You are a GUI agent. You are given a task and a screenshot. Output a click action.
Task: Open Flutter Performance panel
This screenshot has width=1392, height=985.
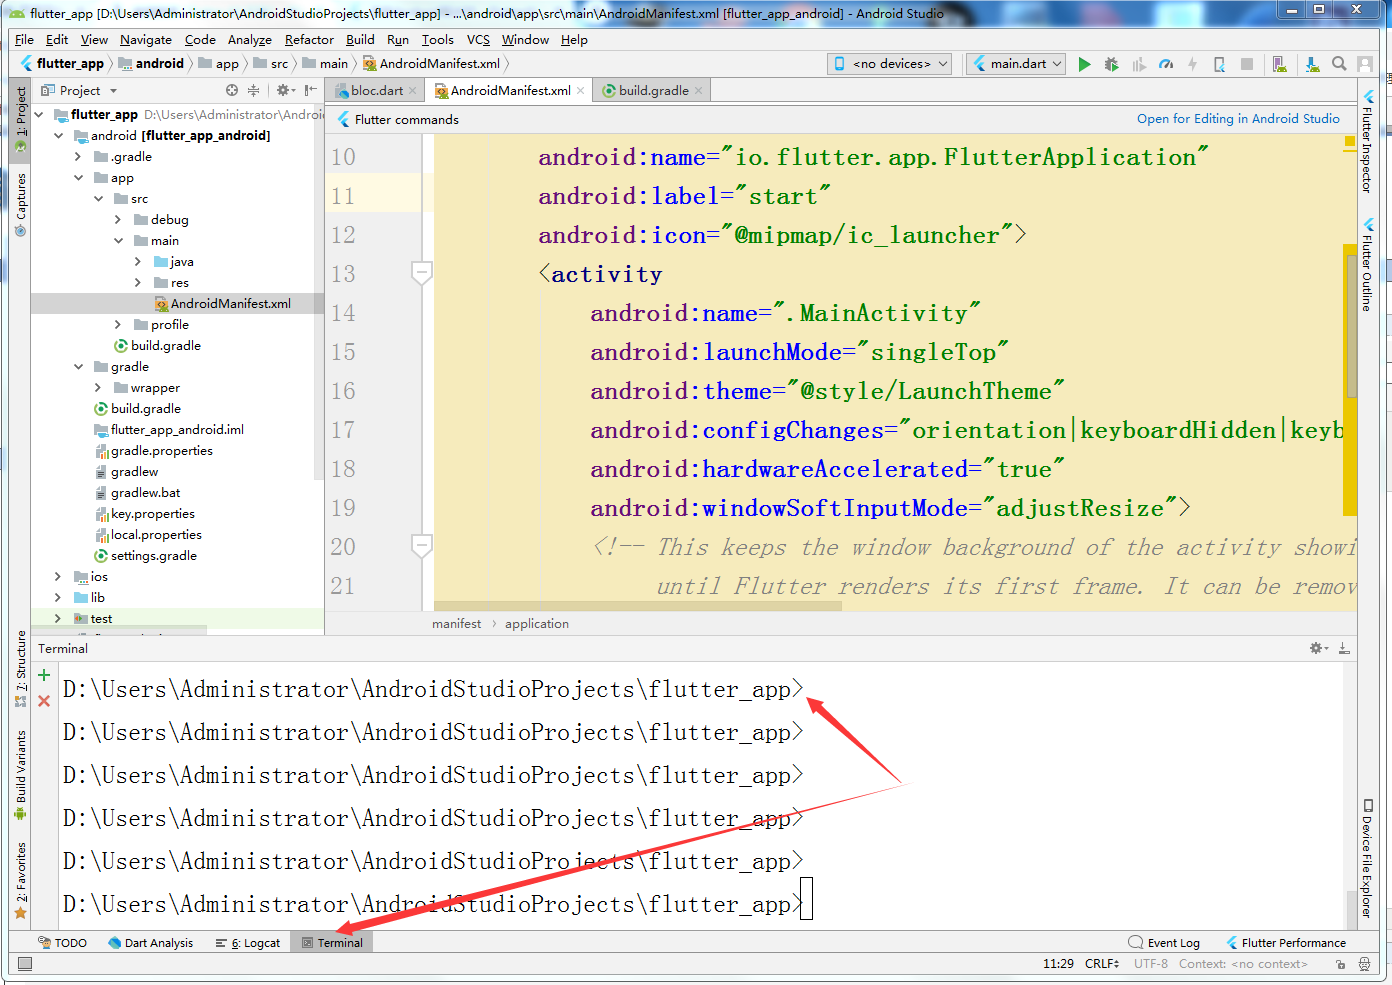1286,943
